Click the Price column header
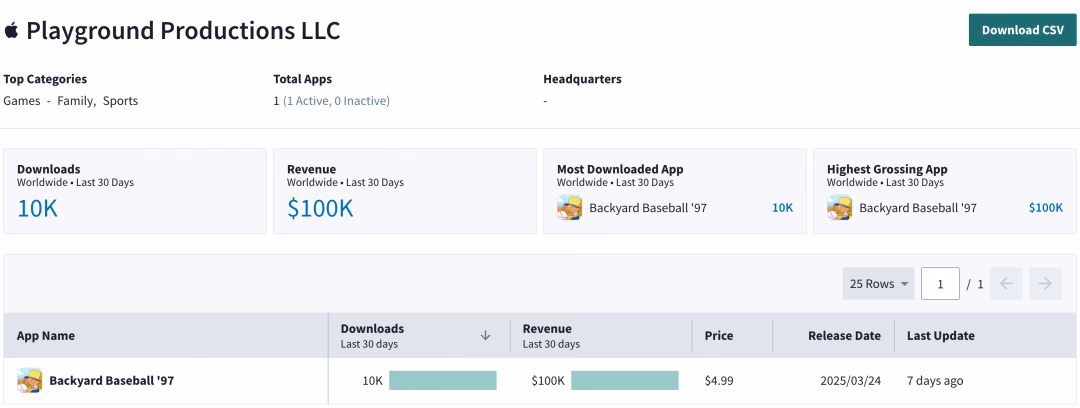This screenshot has width=1080, height=408. [732, 336]
